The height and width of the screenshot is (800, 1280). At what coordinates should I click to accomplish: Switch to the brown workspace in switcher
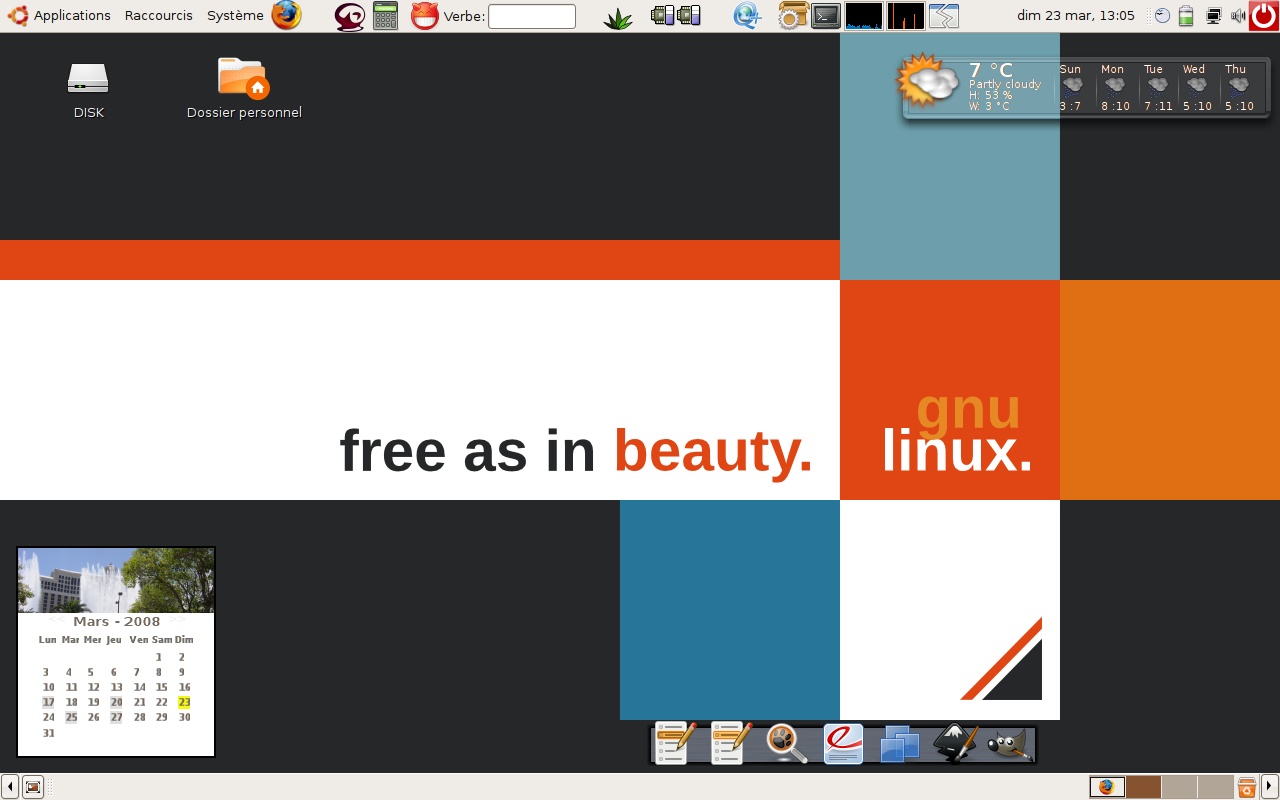click(x=1143, y=787)
